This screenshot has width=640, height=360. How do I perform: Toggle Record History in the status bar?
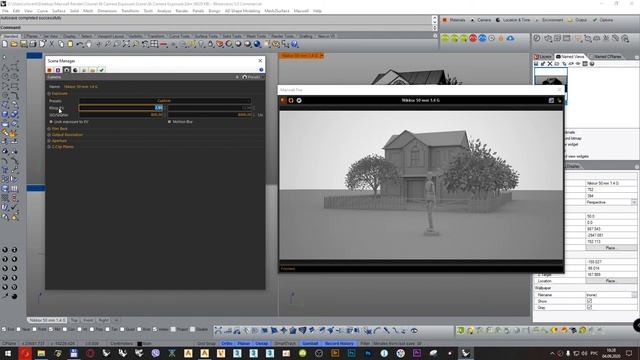[339, 343]
